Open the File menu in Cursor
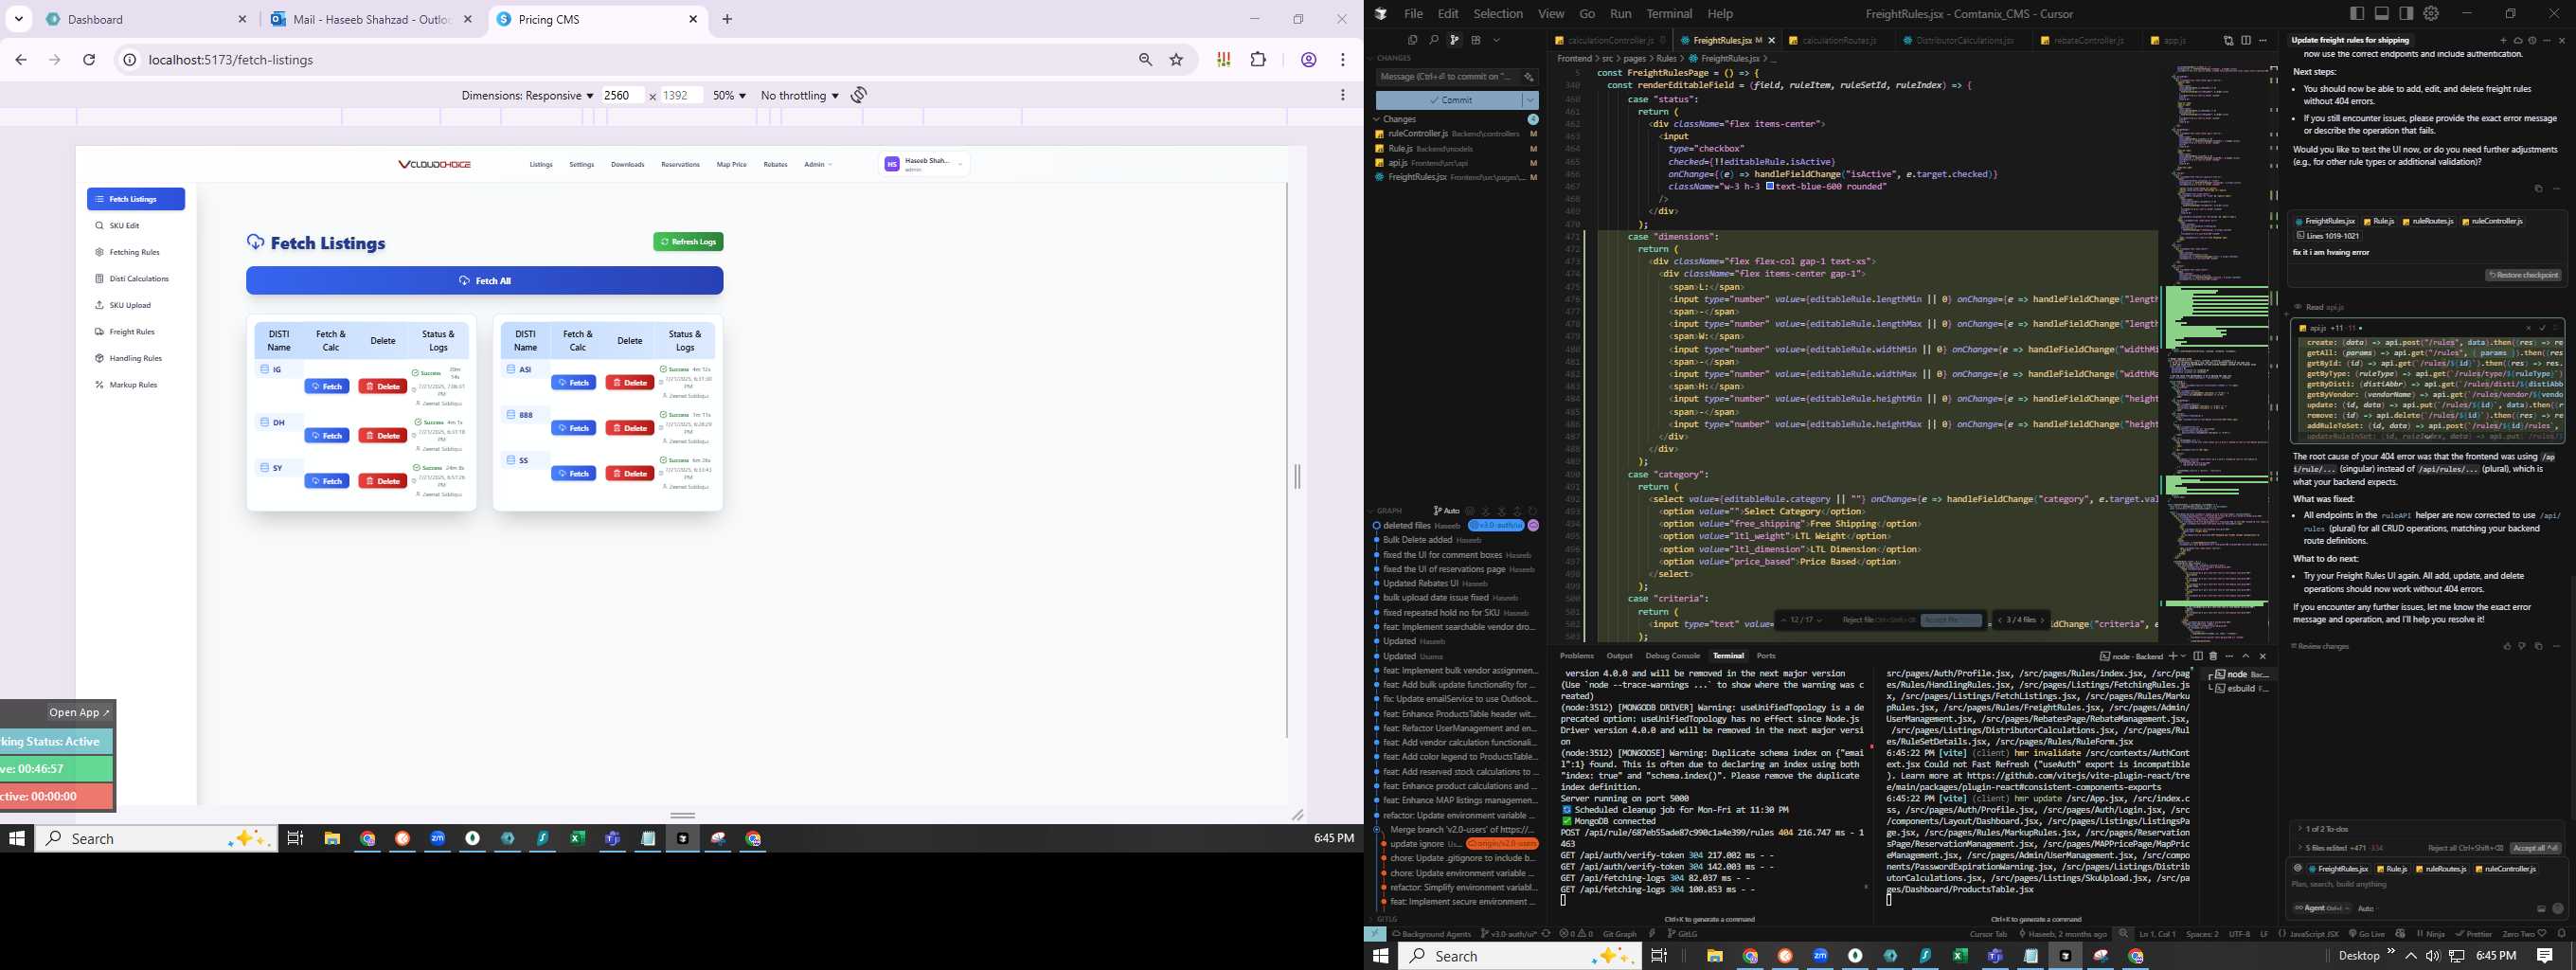 pos(1413,14)
